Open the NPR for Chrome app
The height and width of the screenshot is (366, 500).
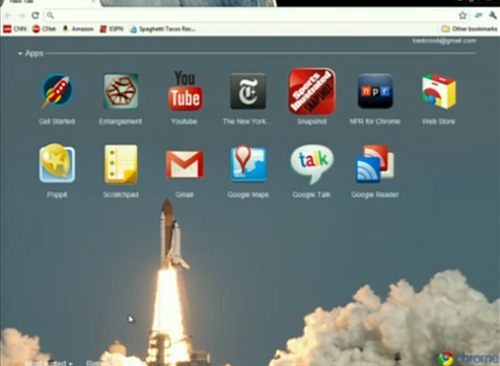375,91
